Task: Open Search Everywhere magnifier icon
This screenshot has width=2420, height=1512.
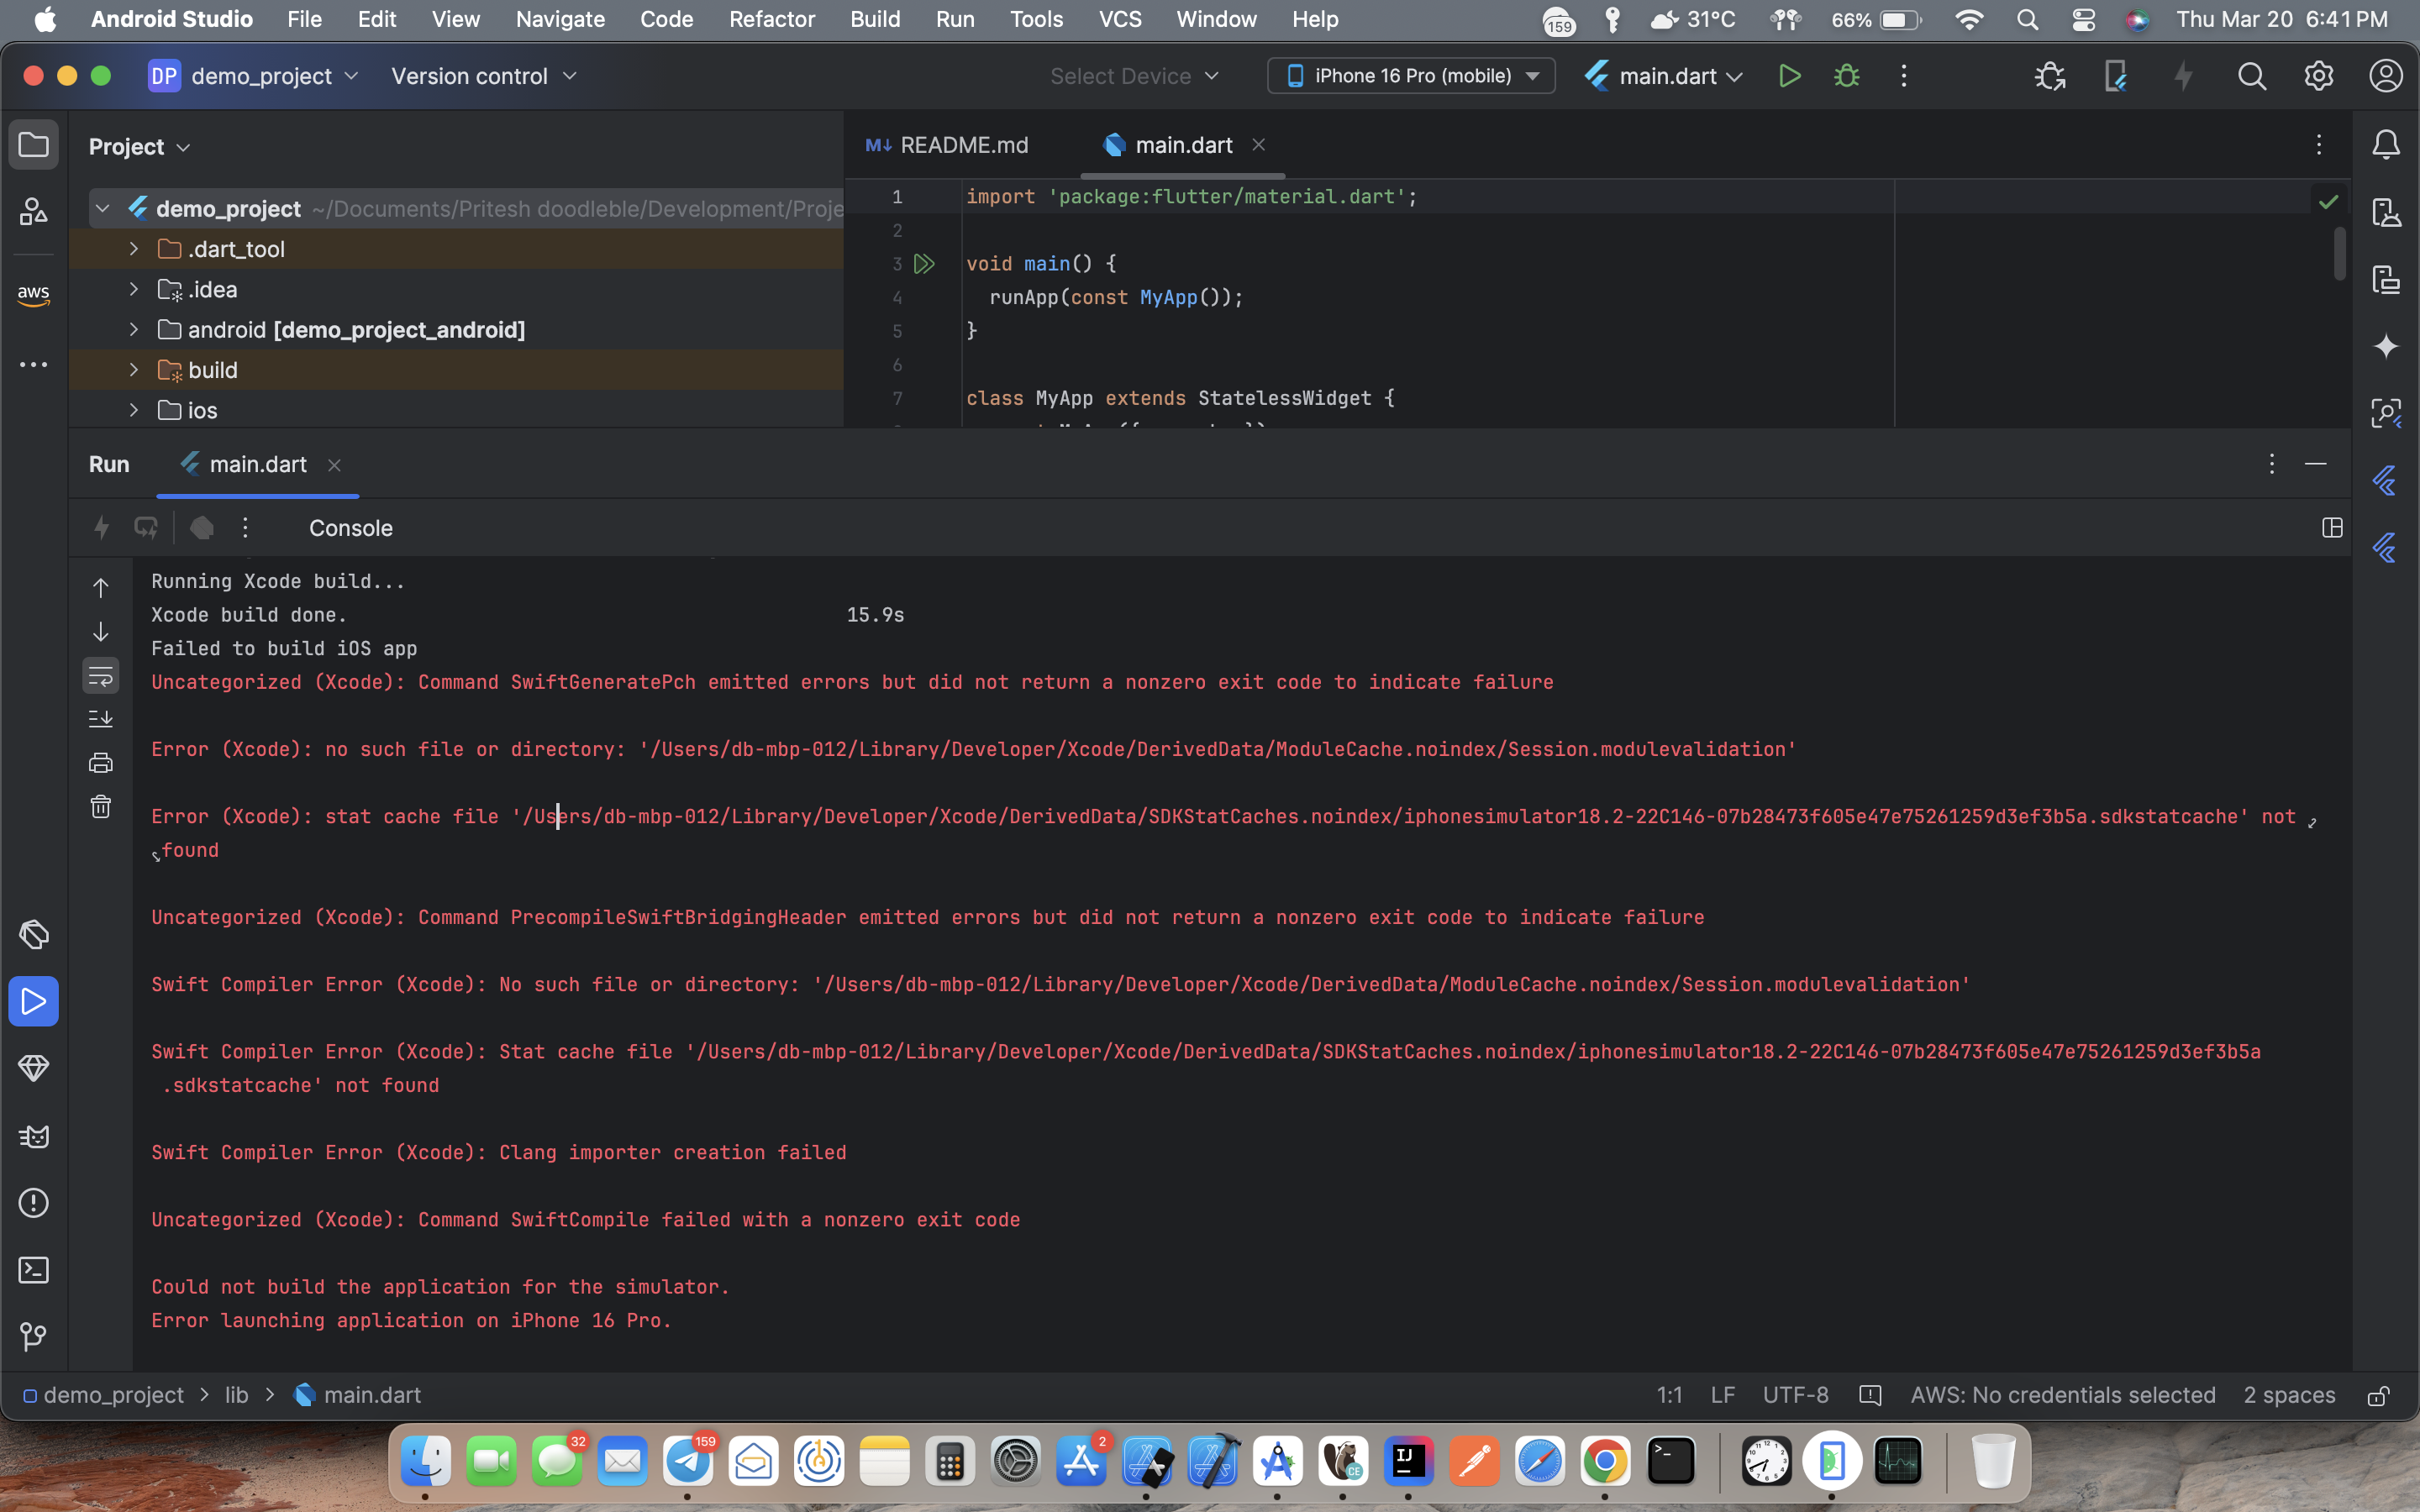Action: click(x=2251, y=76)
